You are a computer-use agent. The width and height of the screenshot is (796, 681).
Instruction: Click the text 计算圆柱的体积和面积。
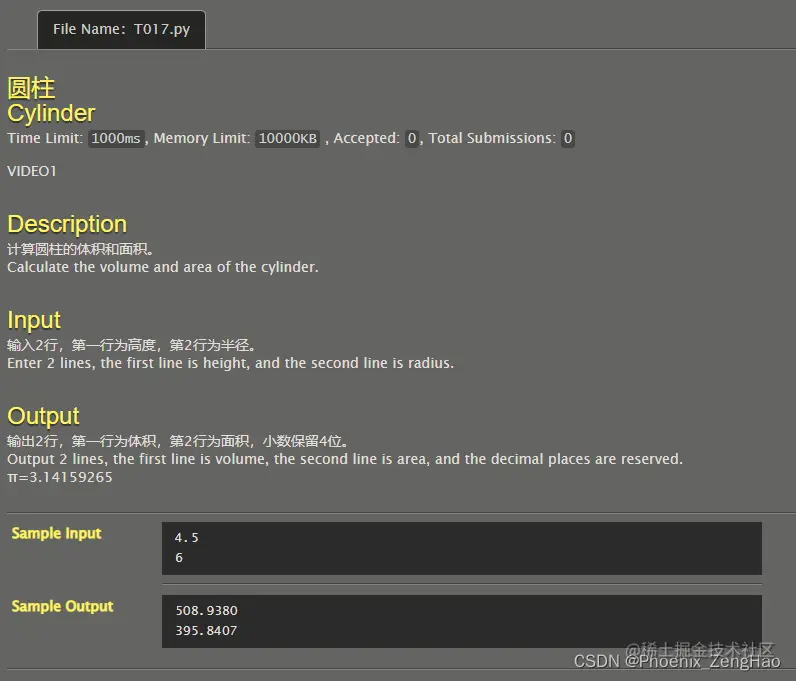[x=80, y=249]
